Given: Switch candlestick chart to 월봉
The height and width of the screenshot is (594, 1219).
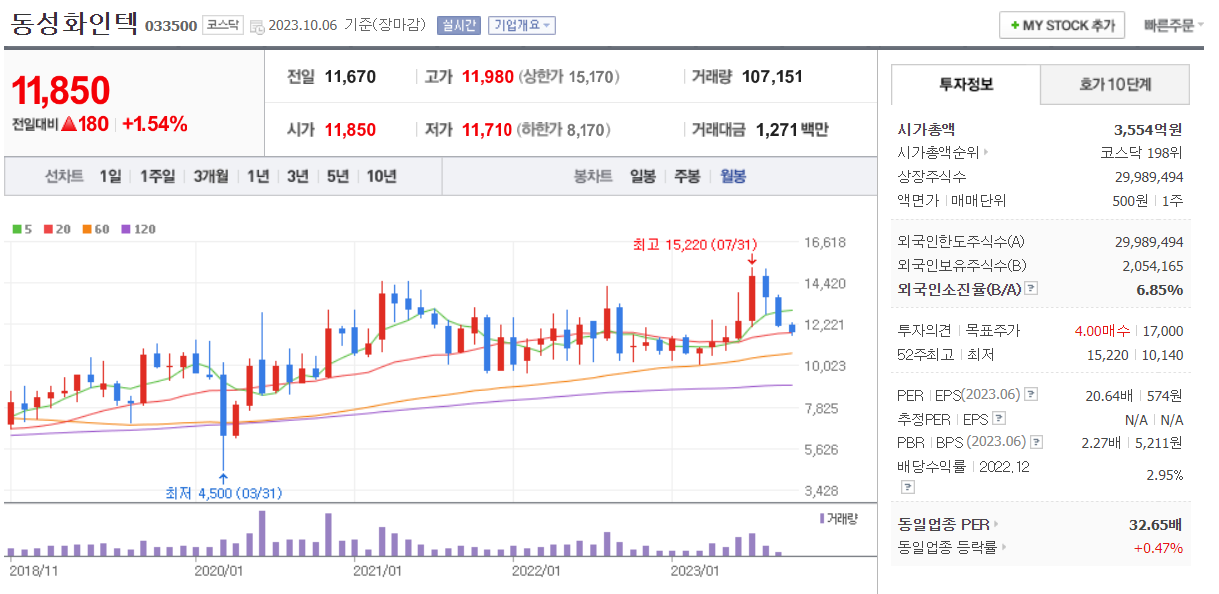Looking at the screenshot, I should tap(733, 177).
